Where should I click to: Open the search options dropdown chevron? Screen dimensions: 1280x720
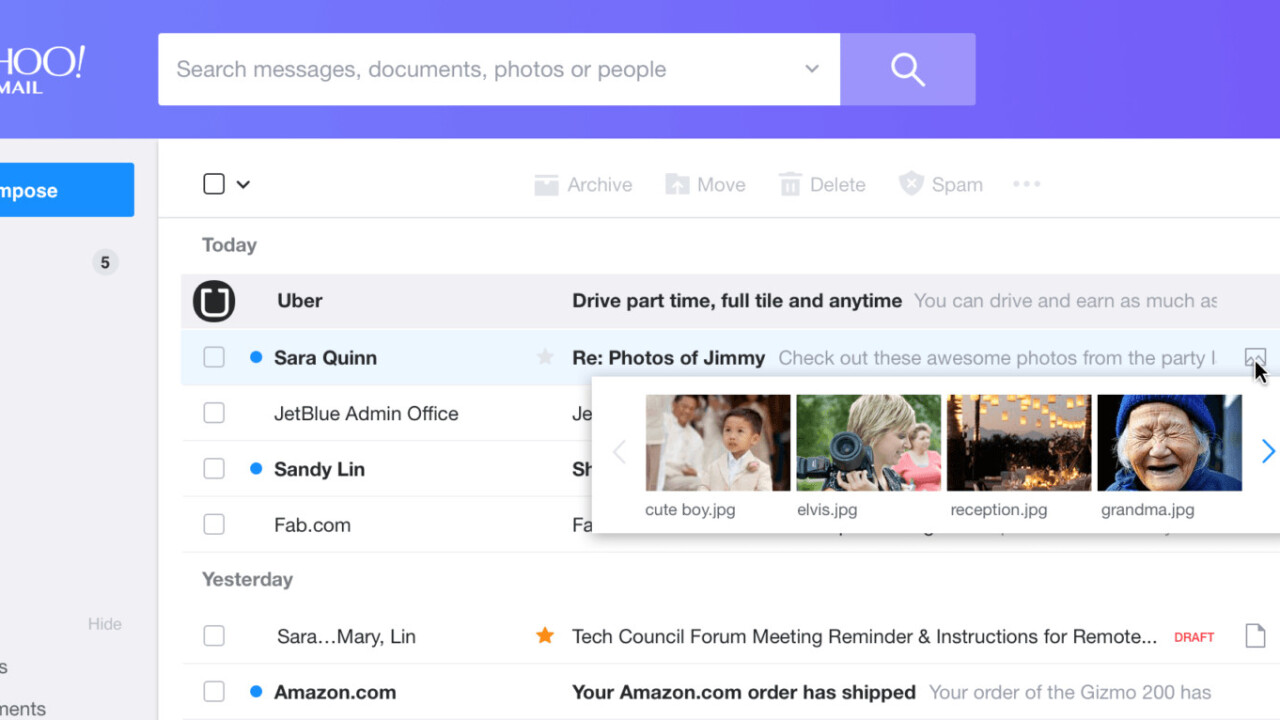tap(812, 69)
